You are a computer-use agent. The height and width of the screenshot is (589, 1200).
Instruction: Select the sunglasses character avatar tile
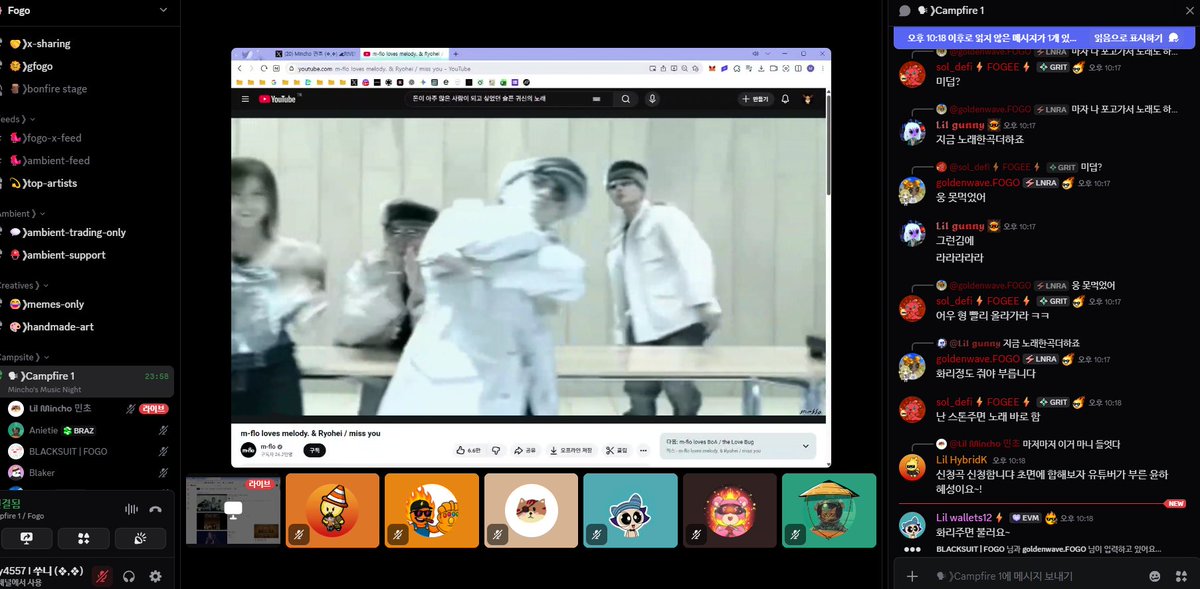point(432,510)
